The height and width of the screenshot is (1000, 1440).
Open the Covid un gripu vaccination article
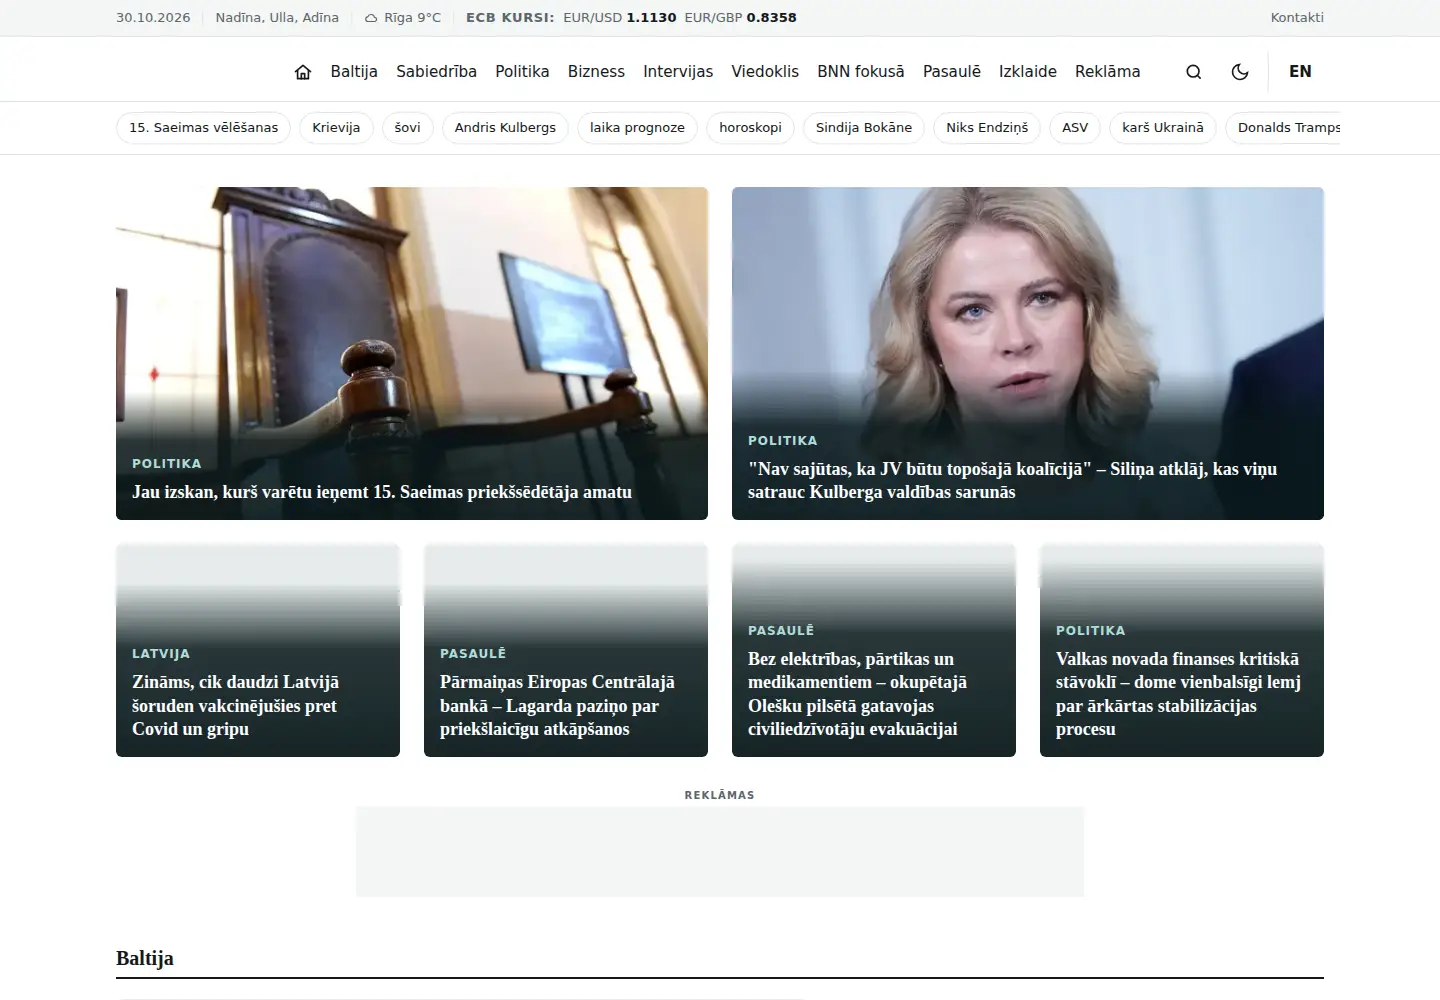point(236,705)
